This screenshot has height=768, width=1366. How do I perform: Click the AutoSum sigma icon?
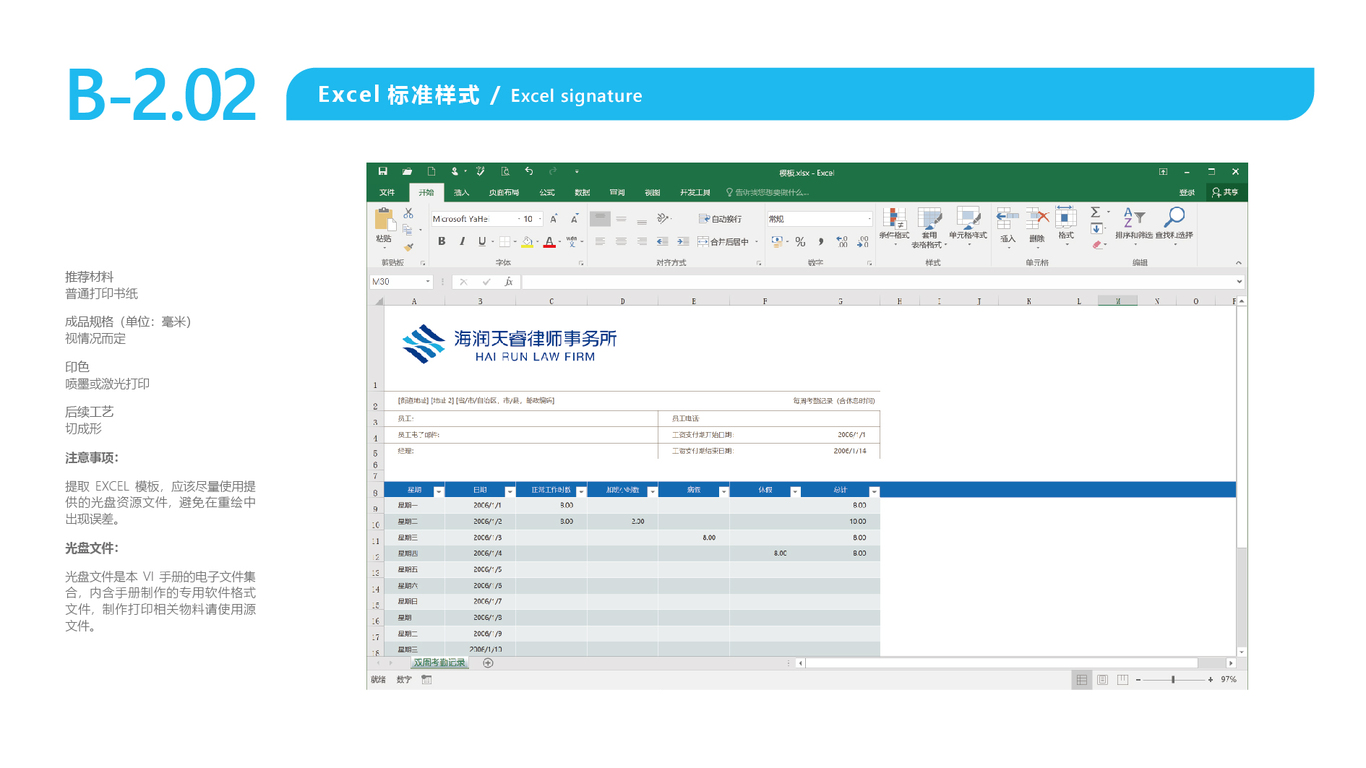(1095, 212)
